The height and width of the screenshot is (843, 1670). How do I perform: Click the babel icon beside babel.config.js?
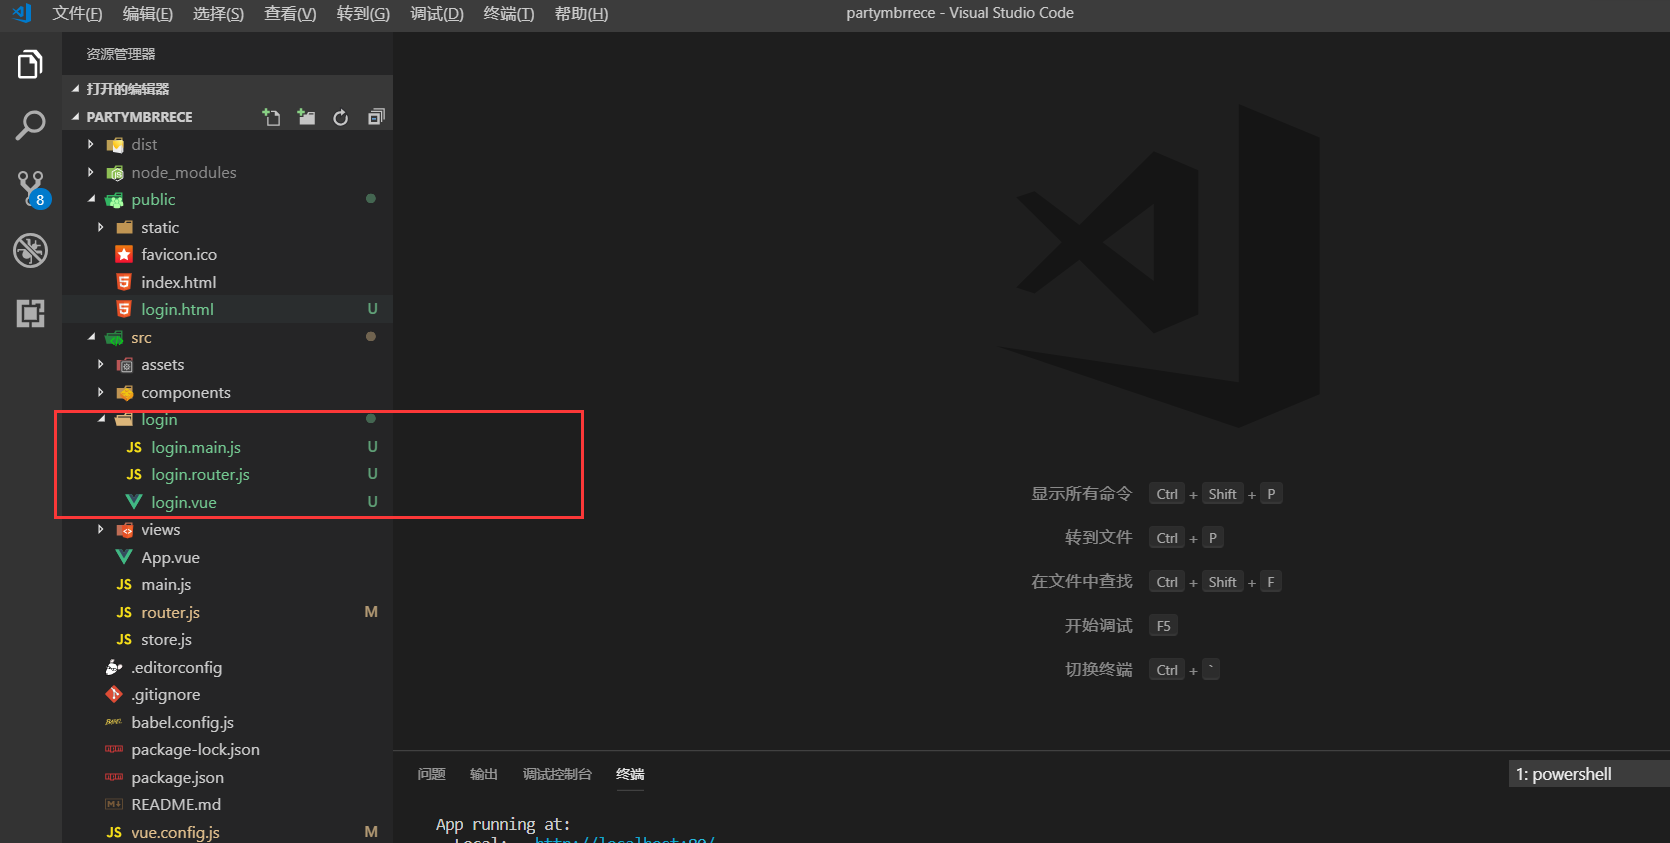[x=114, y=722]
